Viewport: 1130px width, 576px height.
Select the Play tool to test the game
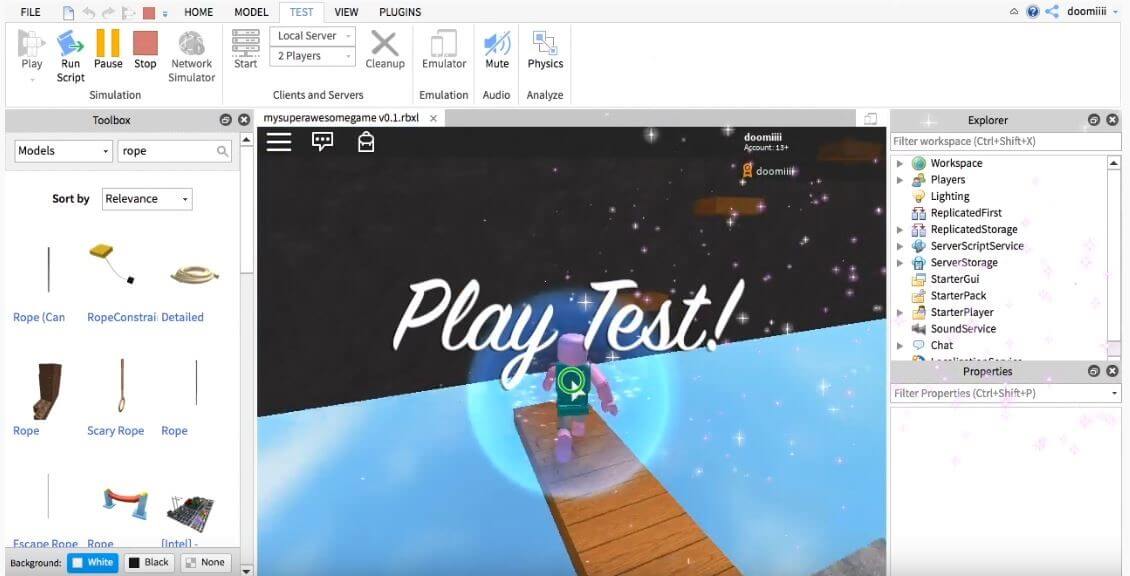tap(30, 50)
